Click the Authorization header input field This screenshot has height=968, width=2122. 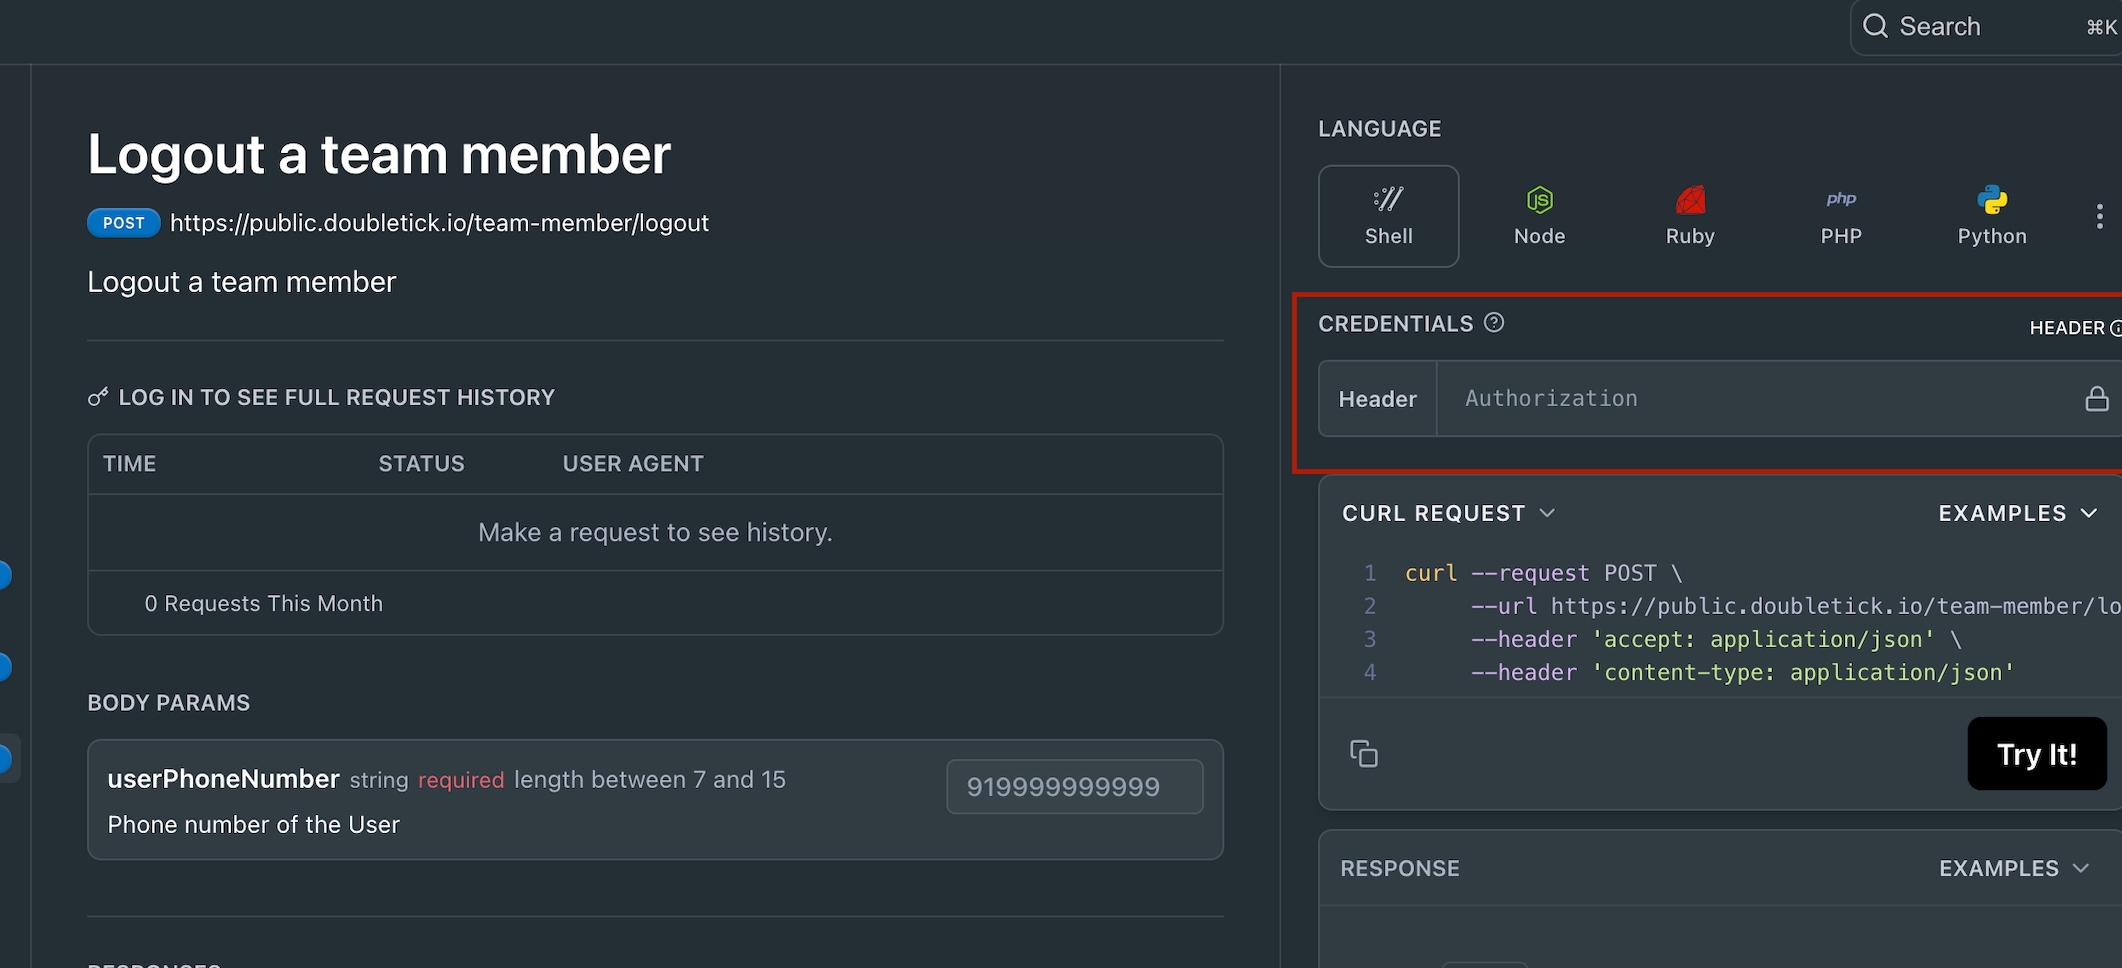coord(1750,399)
